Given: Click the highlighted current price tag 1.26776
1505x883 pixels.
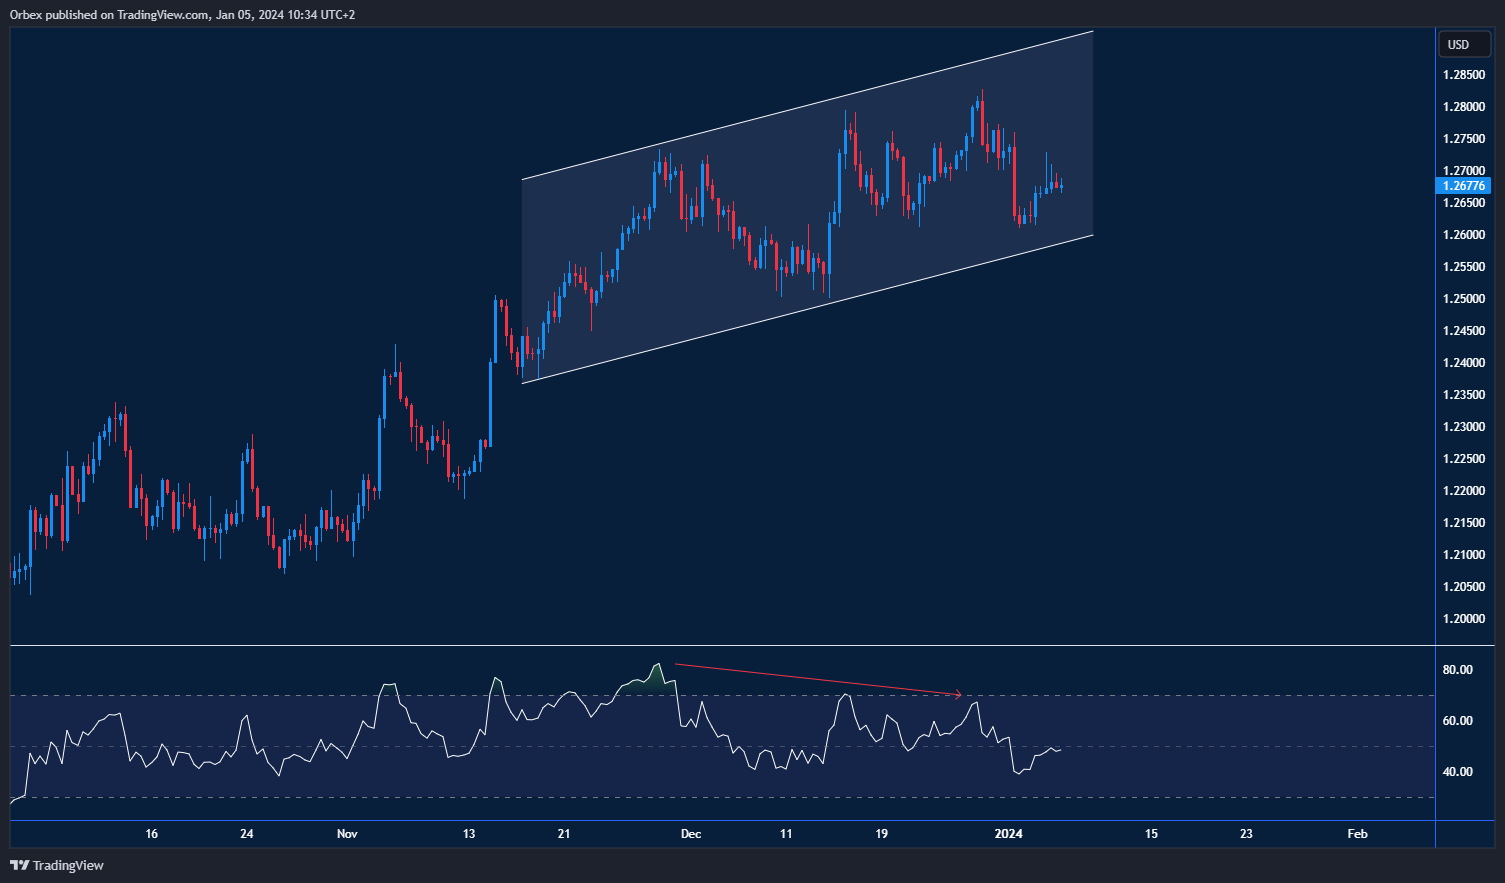Looking at the screenshot, I should point(1464,185).
